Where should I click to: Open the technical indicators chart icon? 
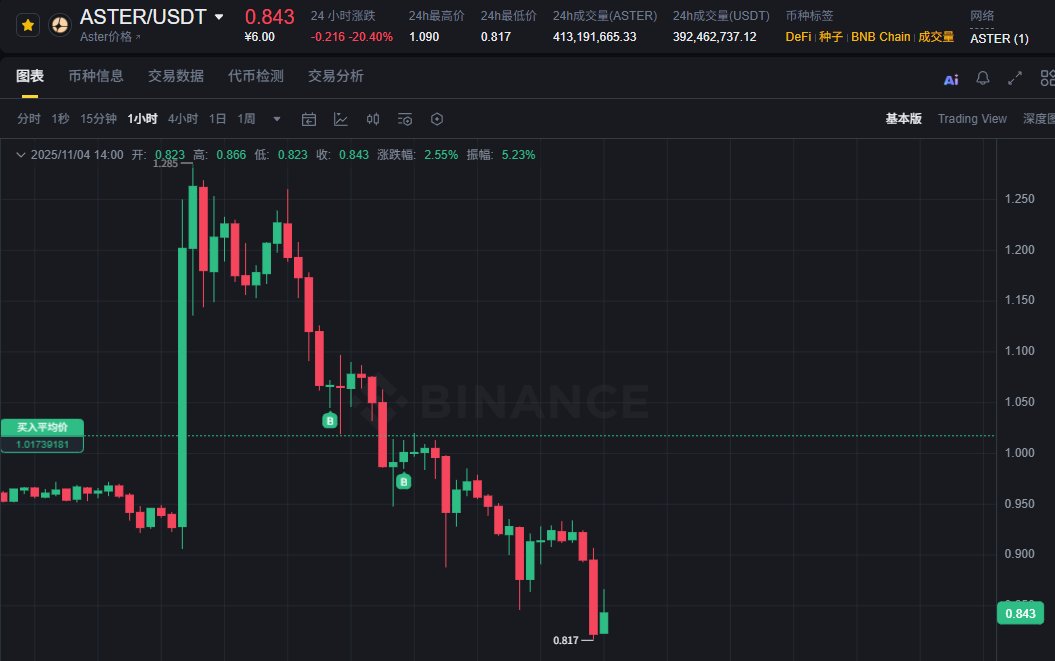click(341, 119)
